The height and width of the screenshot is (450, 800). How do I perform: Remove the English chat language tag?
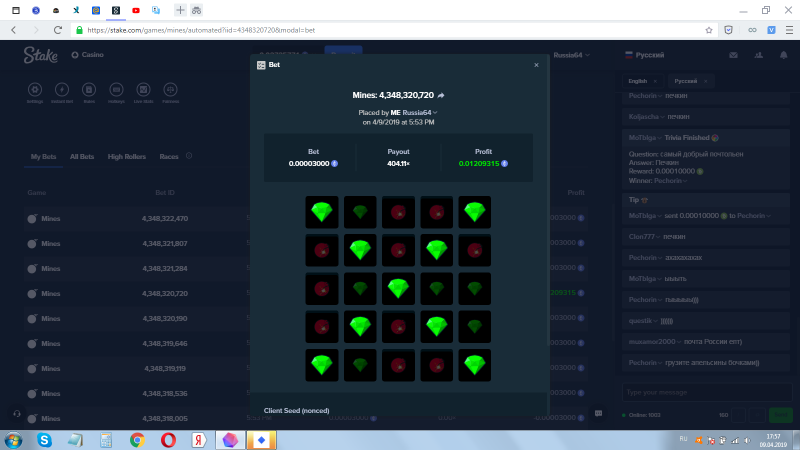[655, 81]
